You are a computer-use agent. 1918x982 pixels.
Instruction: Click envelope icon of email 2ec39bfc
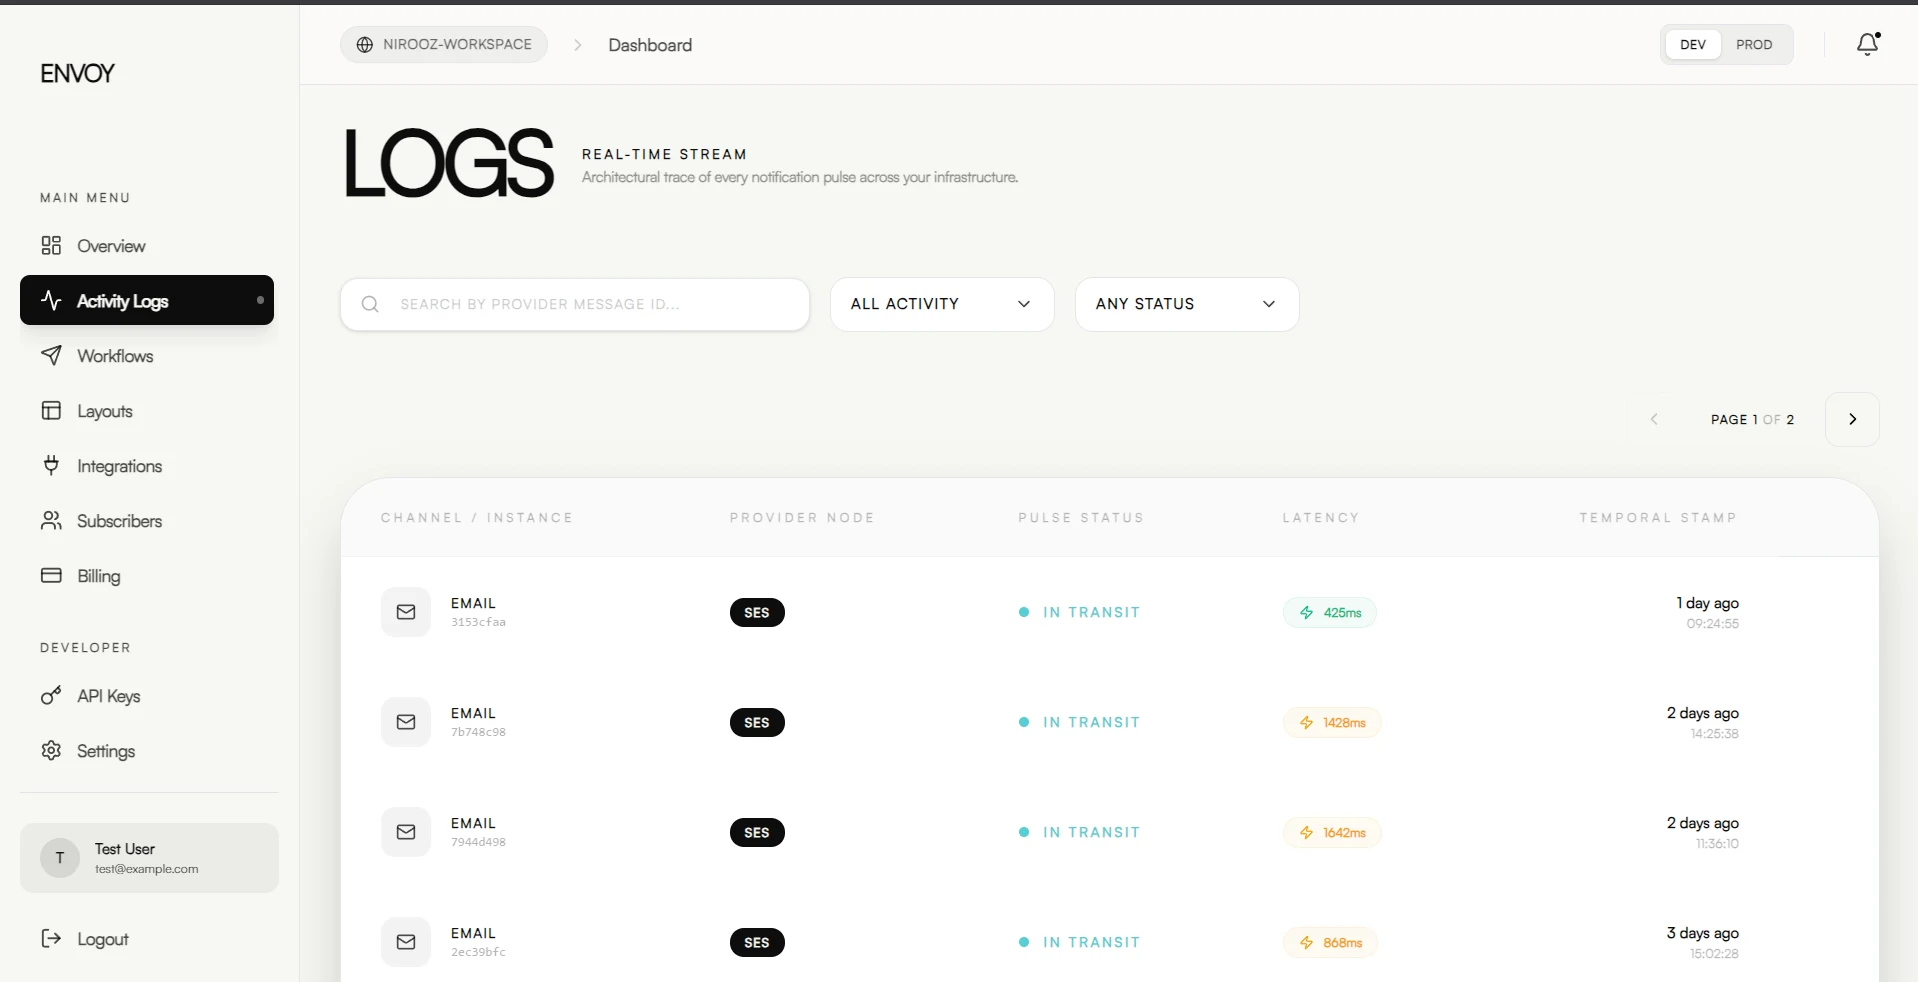[406, 942]
